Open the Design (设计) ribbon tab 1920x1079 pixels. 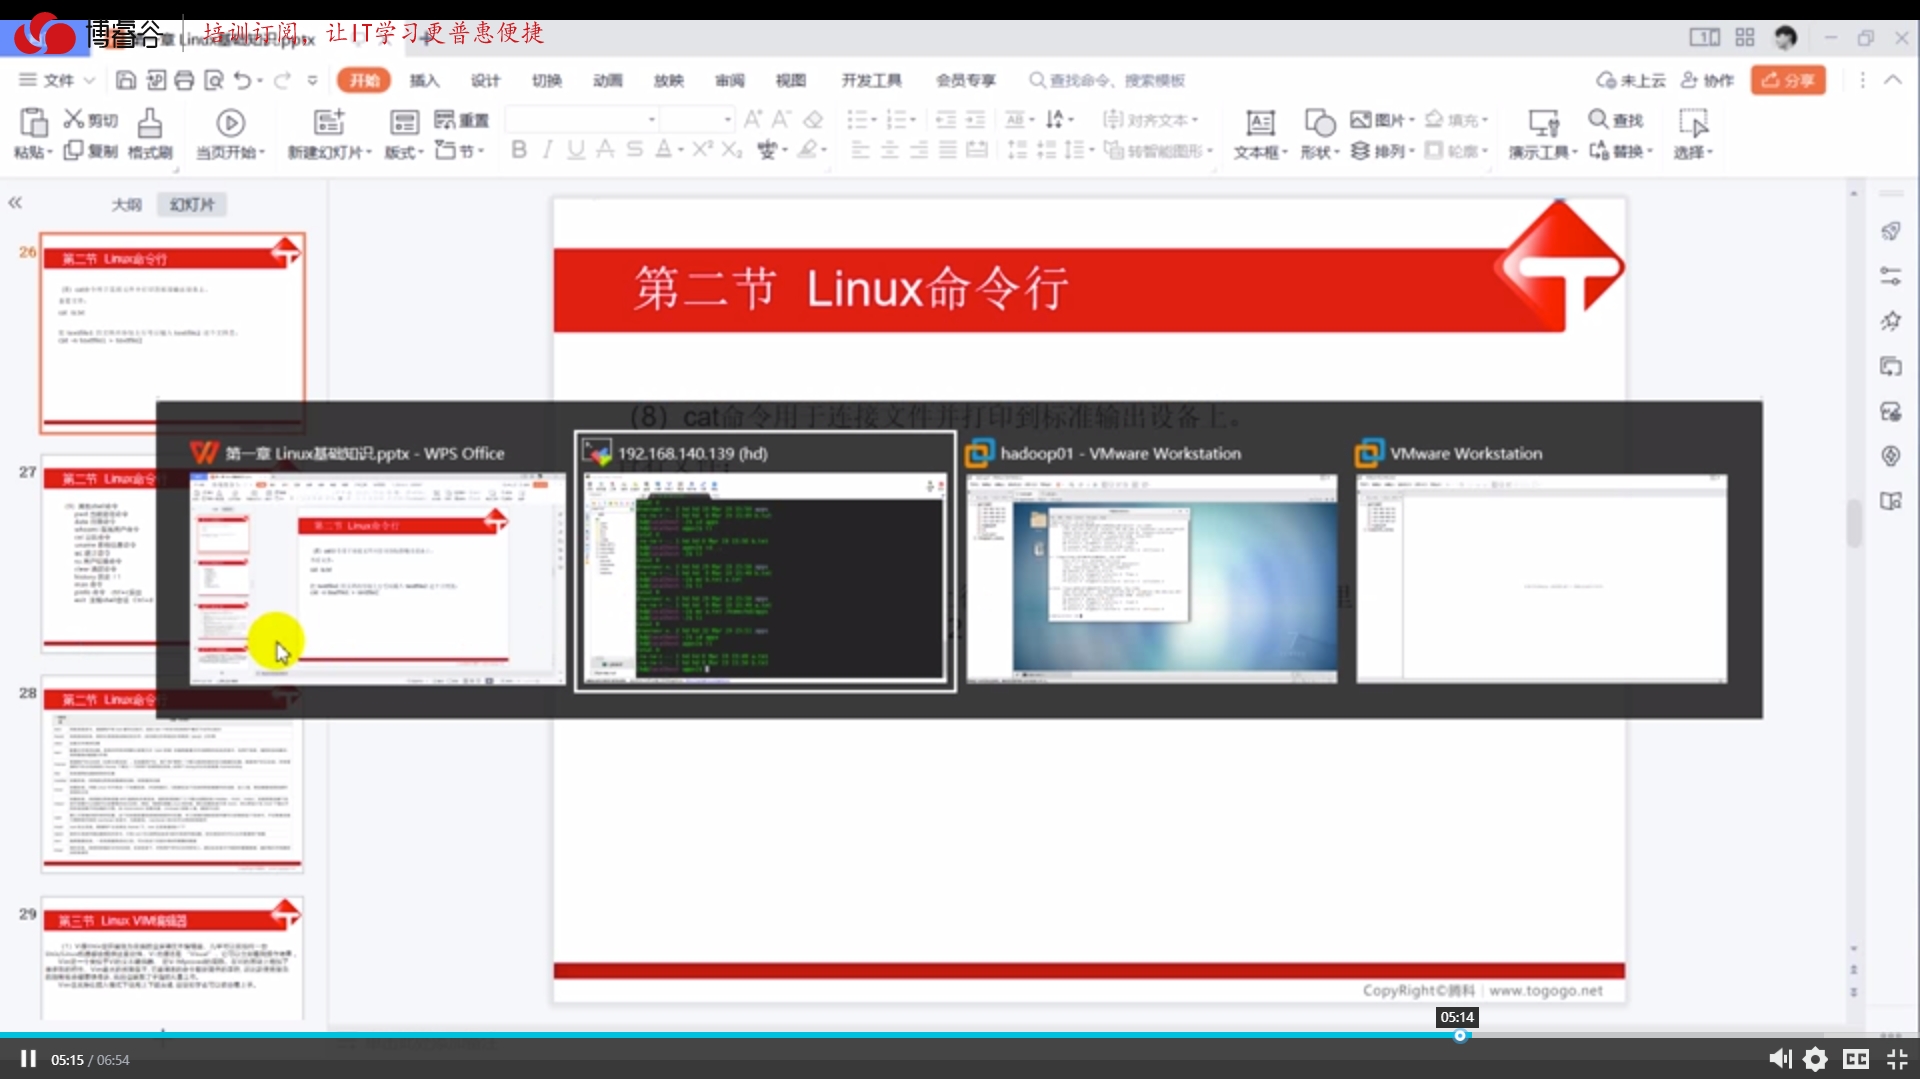pyautogui.click(x=485, y=80)
